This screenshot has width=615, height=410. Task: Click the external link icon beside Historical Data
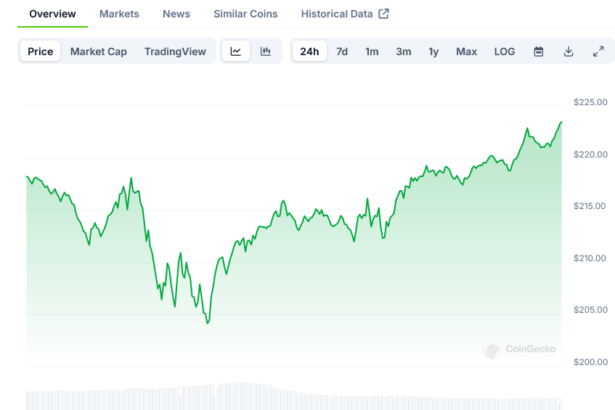point(384,14)
